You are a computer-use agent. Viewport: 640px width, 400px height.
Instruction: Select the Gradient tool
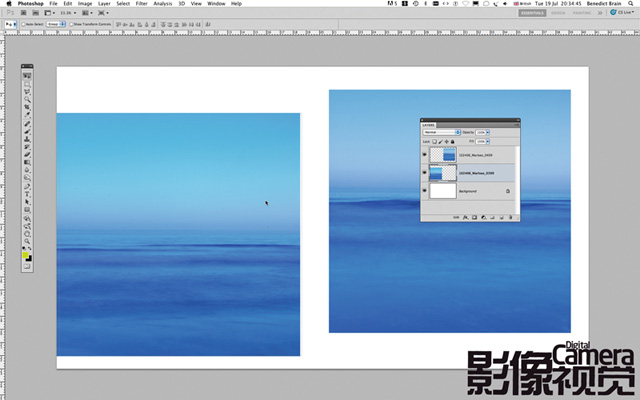coord(27,162)
